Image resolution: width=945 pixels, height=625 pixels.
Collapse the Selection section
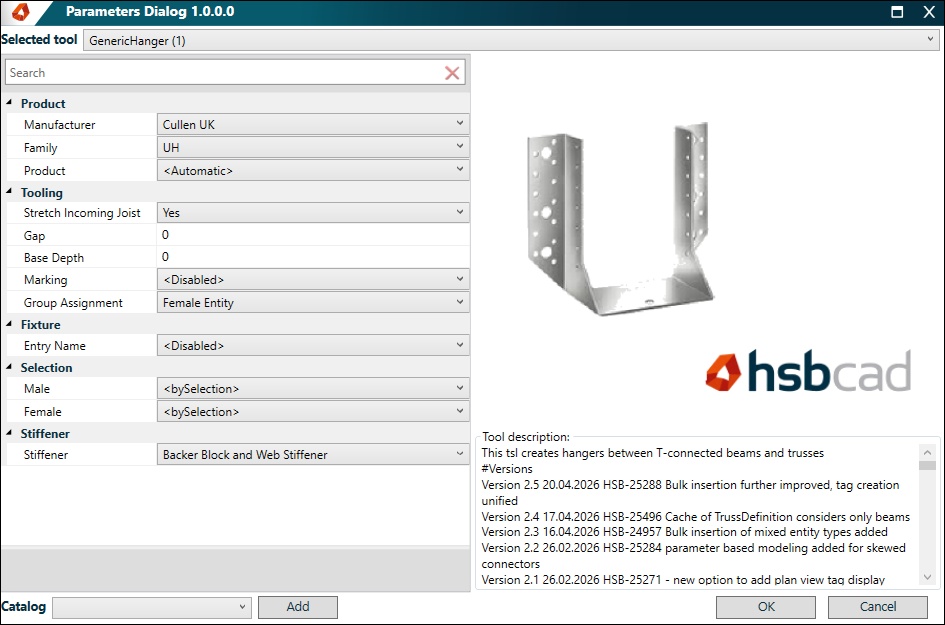point(10,367)
